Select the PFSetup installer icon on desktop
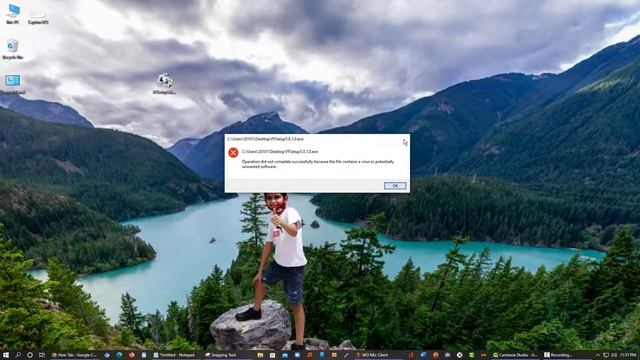This screenshot has width=640, height=360. (164, 84)
